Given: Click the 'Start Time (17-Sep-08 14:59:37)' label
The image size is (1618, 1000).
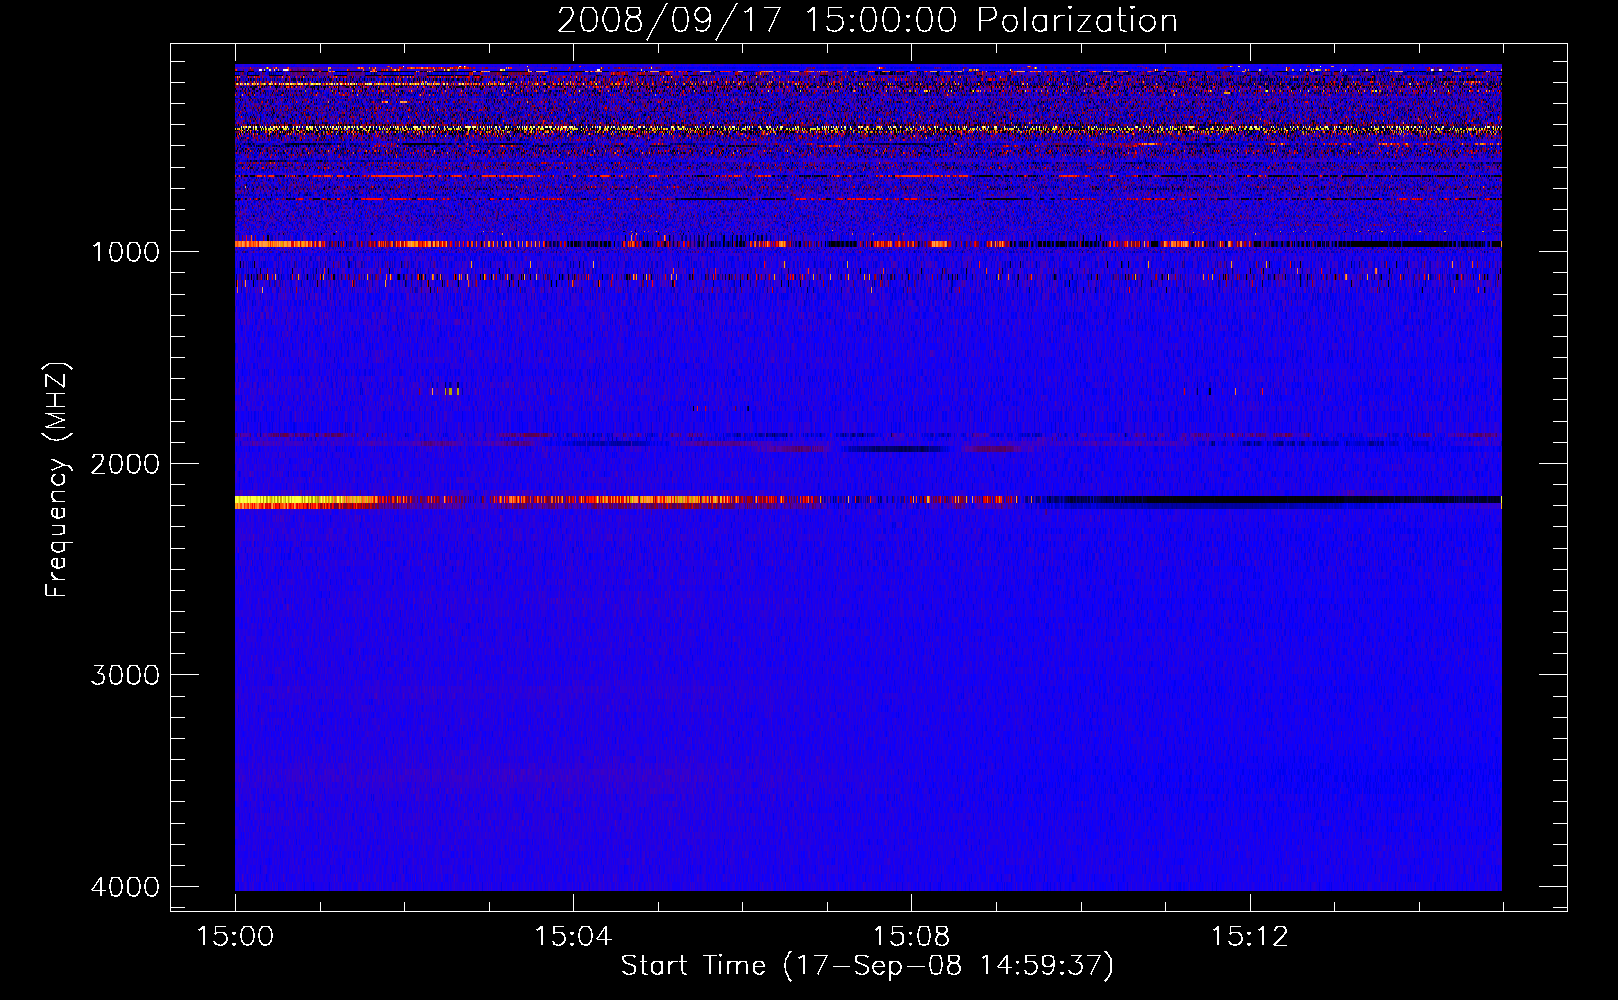Looking at the screenshot, I should pyautogui.click(x=867, y=966).
